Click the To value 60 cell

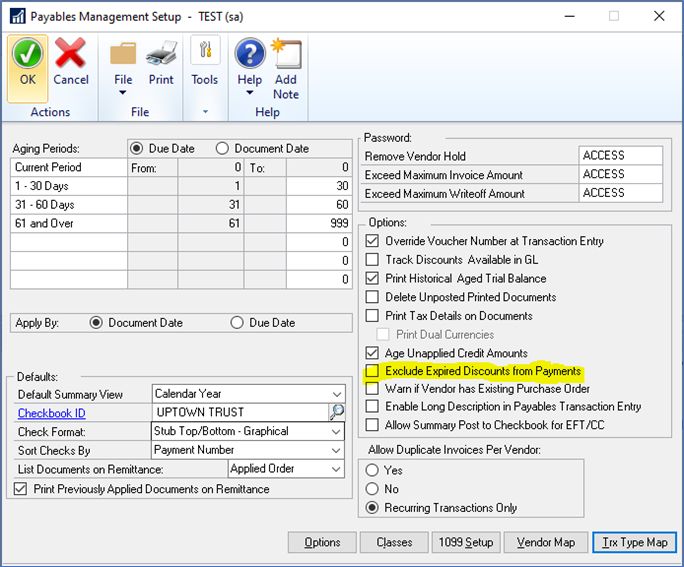(319, 205)
